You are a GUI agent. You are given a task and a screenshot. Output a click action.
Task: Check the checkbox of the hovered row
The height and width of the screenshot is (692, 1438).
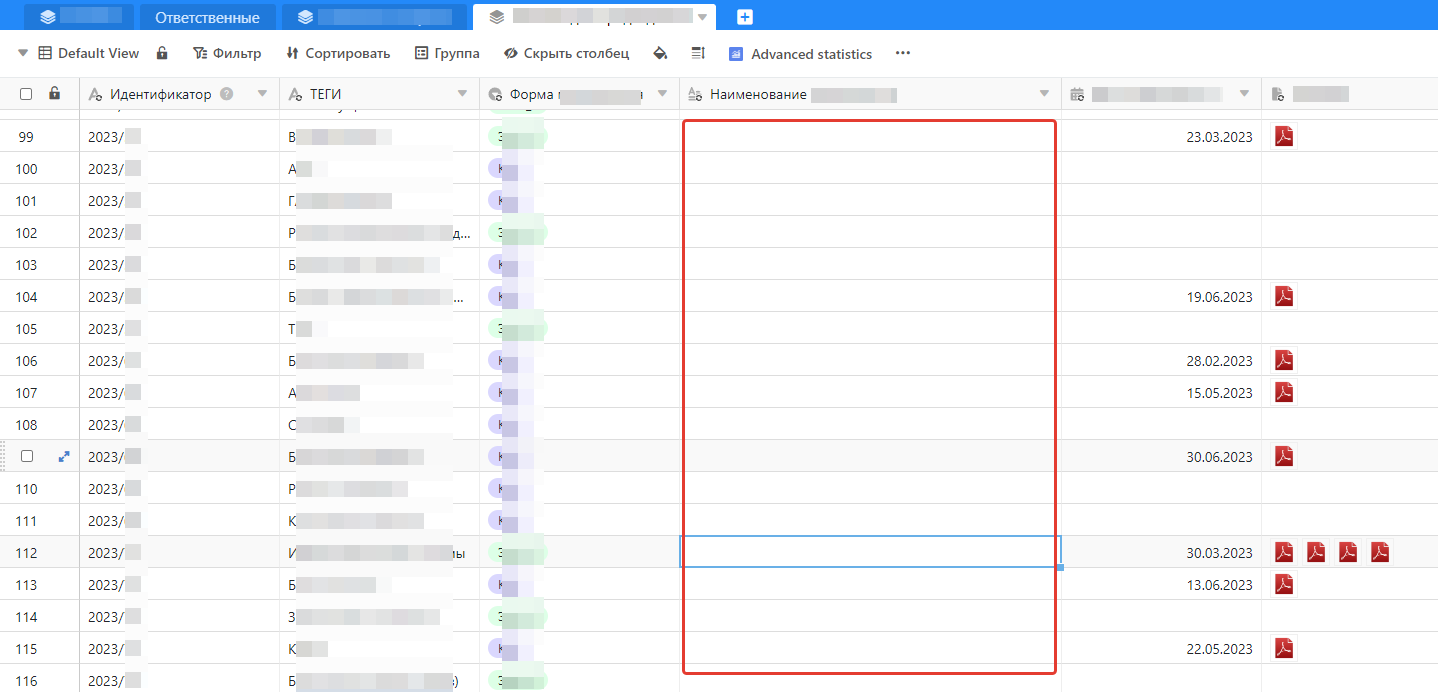click(27, 456)
